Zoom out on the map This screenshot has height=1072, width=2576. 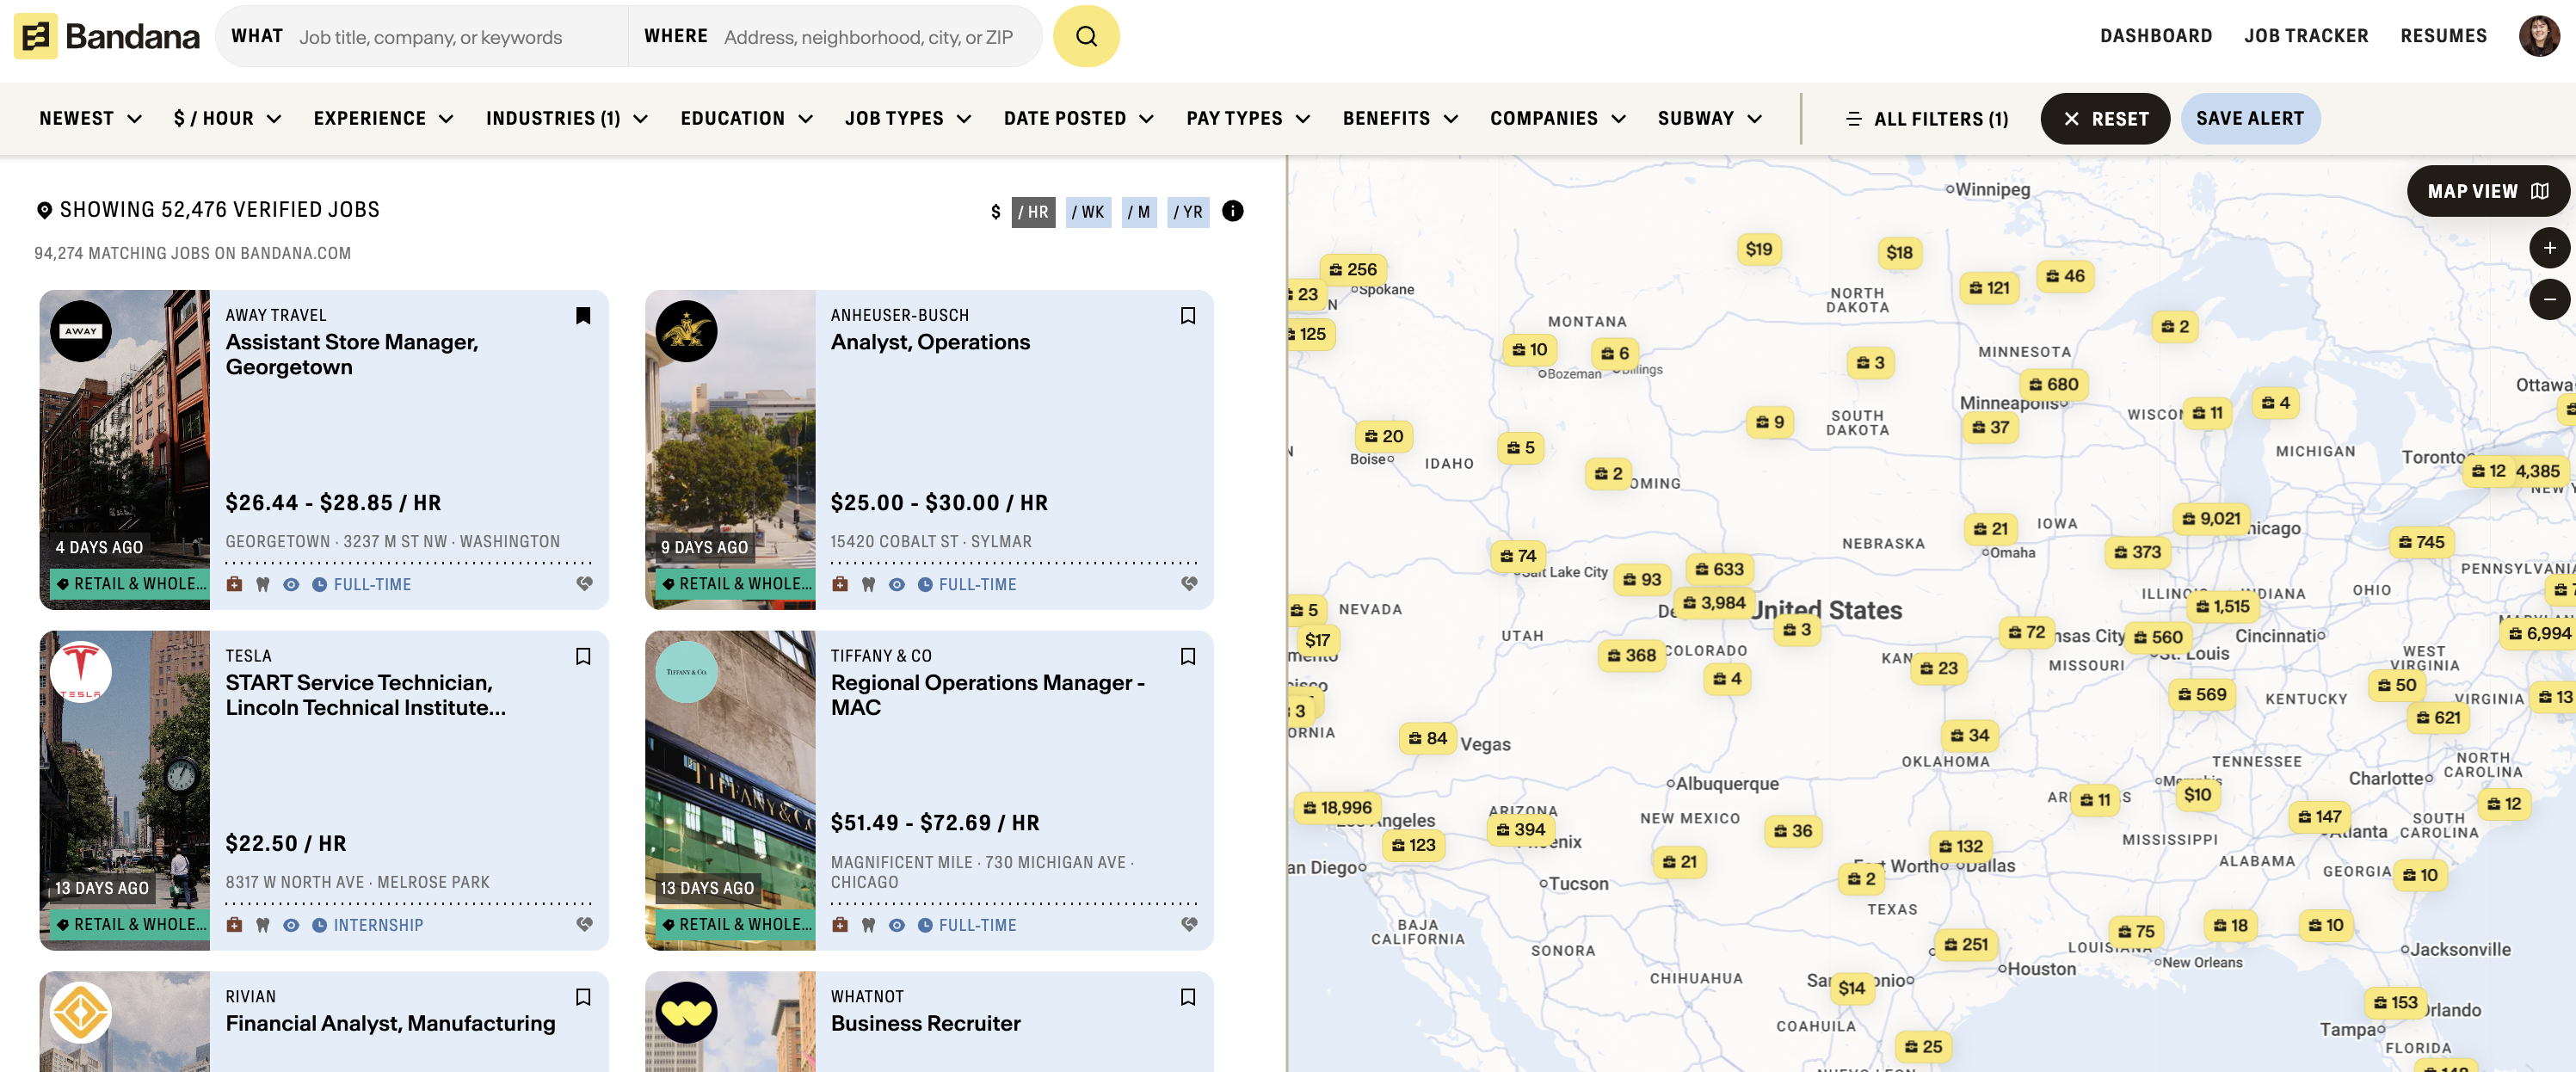pyautogui.click(x=2549, y=299)
